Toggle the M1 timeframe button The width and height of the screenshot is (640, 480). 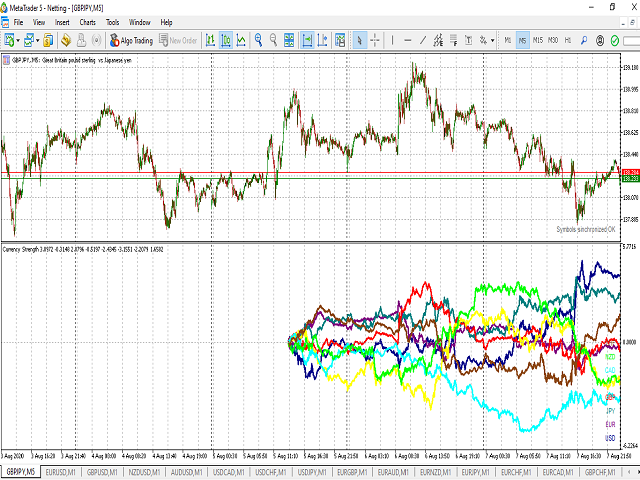point(508,40)
